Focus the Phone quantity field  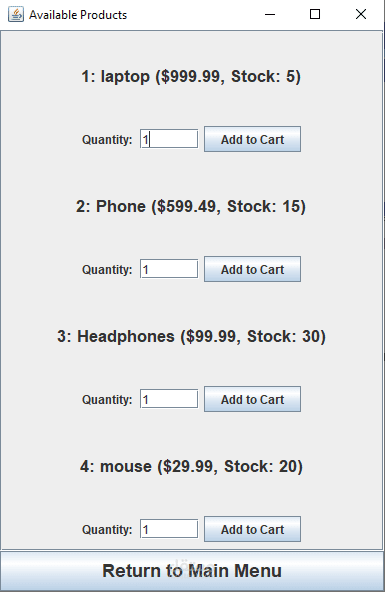(169, 269)
